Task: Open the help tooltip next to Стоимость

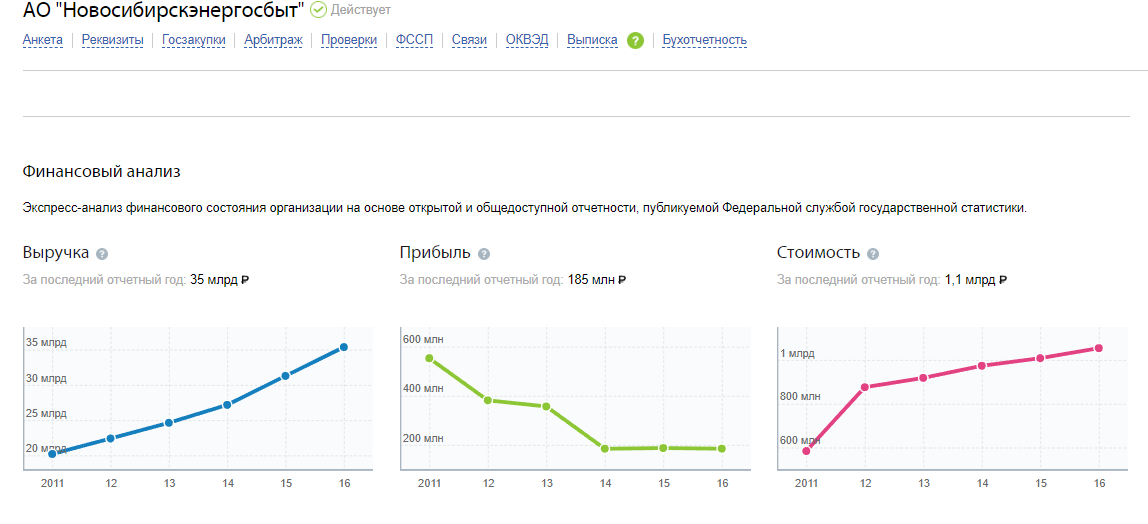Action: [x=873, y=254]
